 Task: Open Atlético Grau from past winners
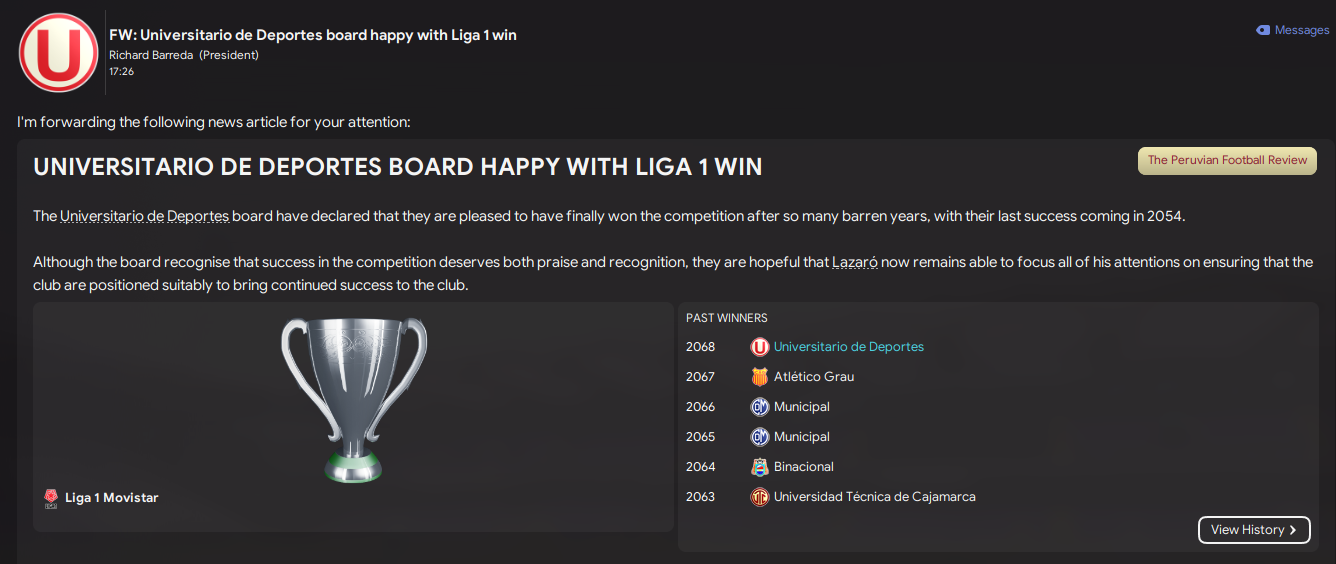[813, 377]
